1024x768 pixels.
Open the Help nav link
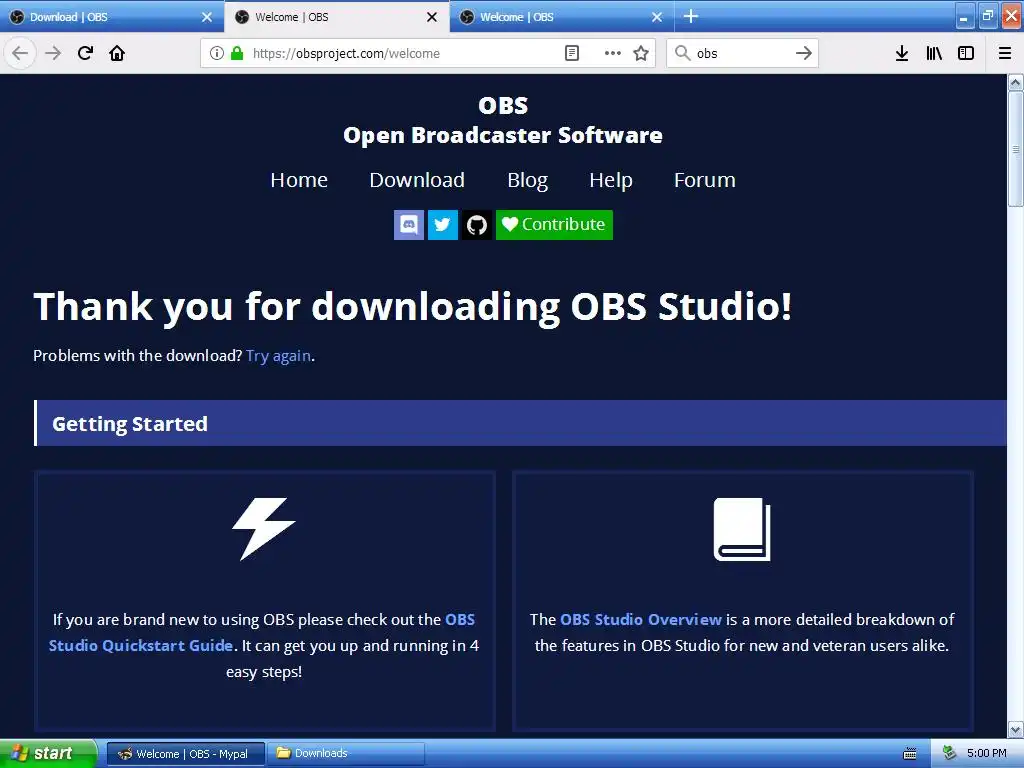point(611,180)
